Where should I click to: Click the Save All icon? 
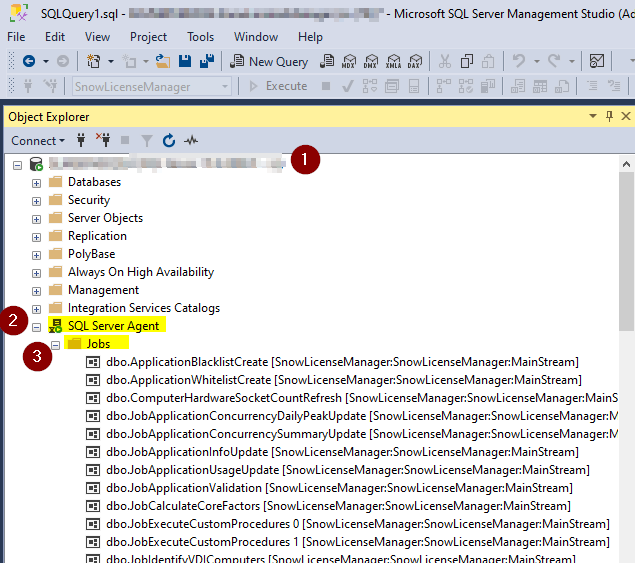tap(207, 61)
